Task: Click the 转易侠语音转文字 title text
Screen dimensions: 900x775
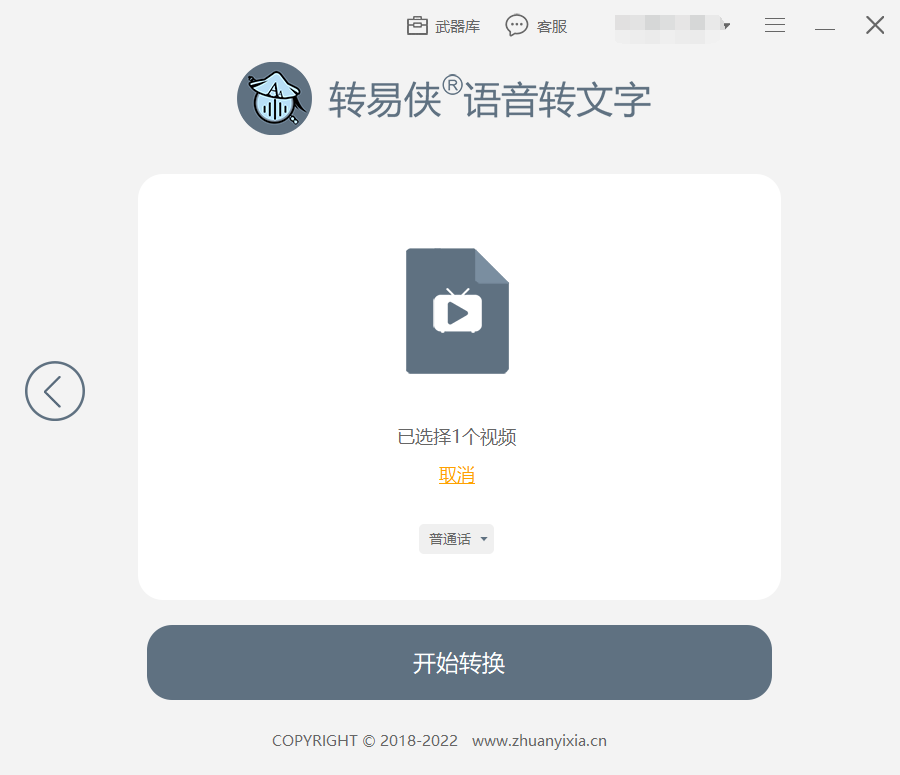Action: click(x=490, y=99)
